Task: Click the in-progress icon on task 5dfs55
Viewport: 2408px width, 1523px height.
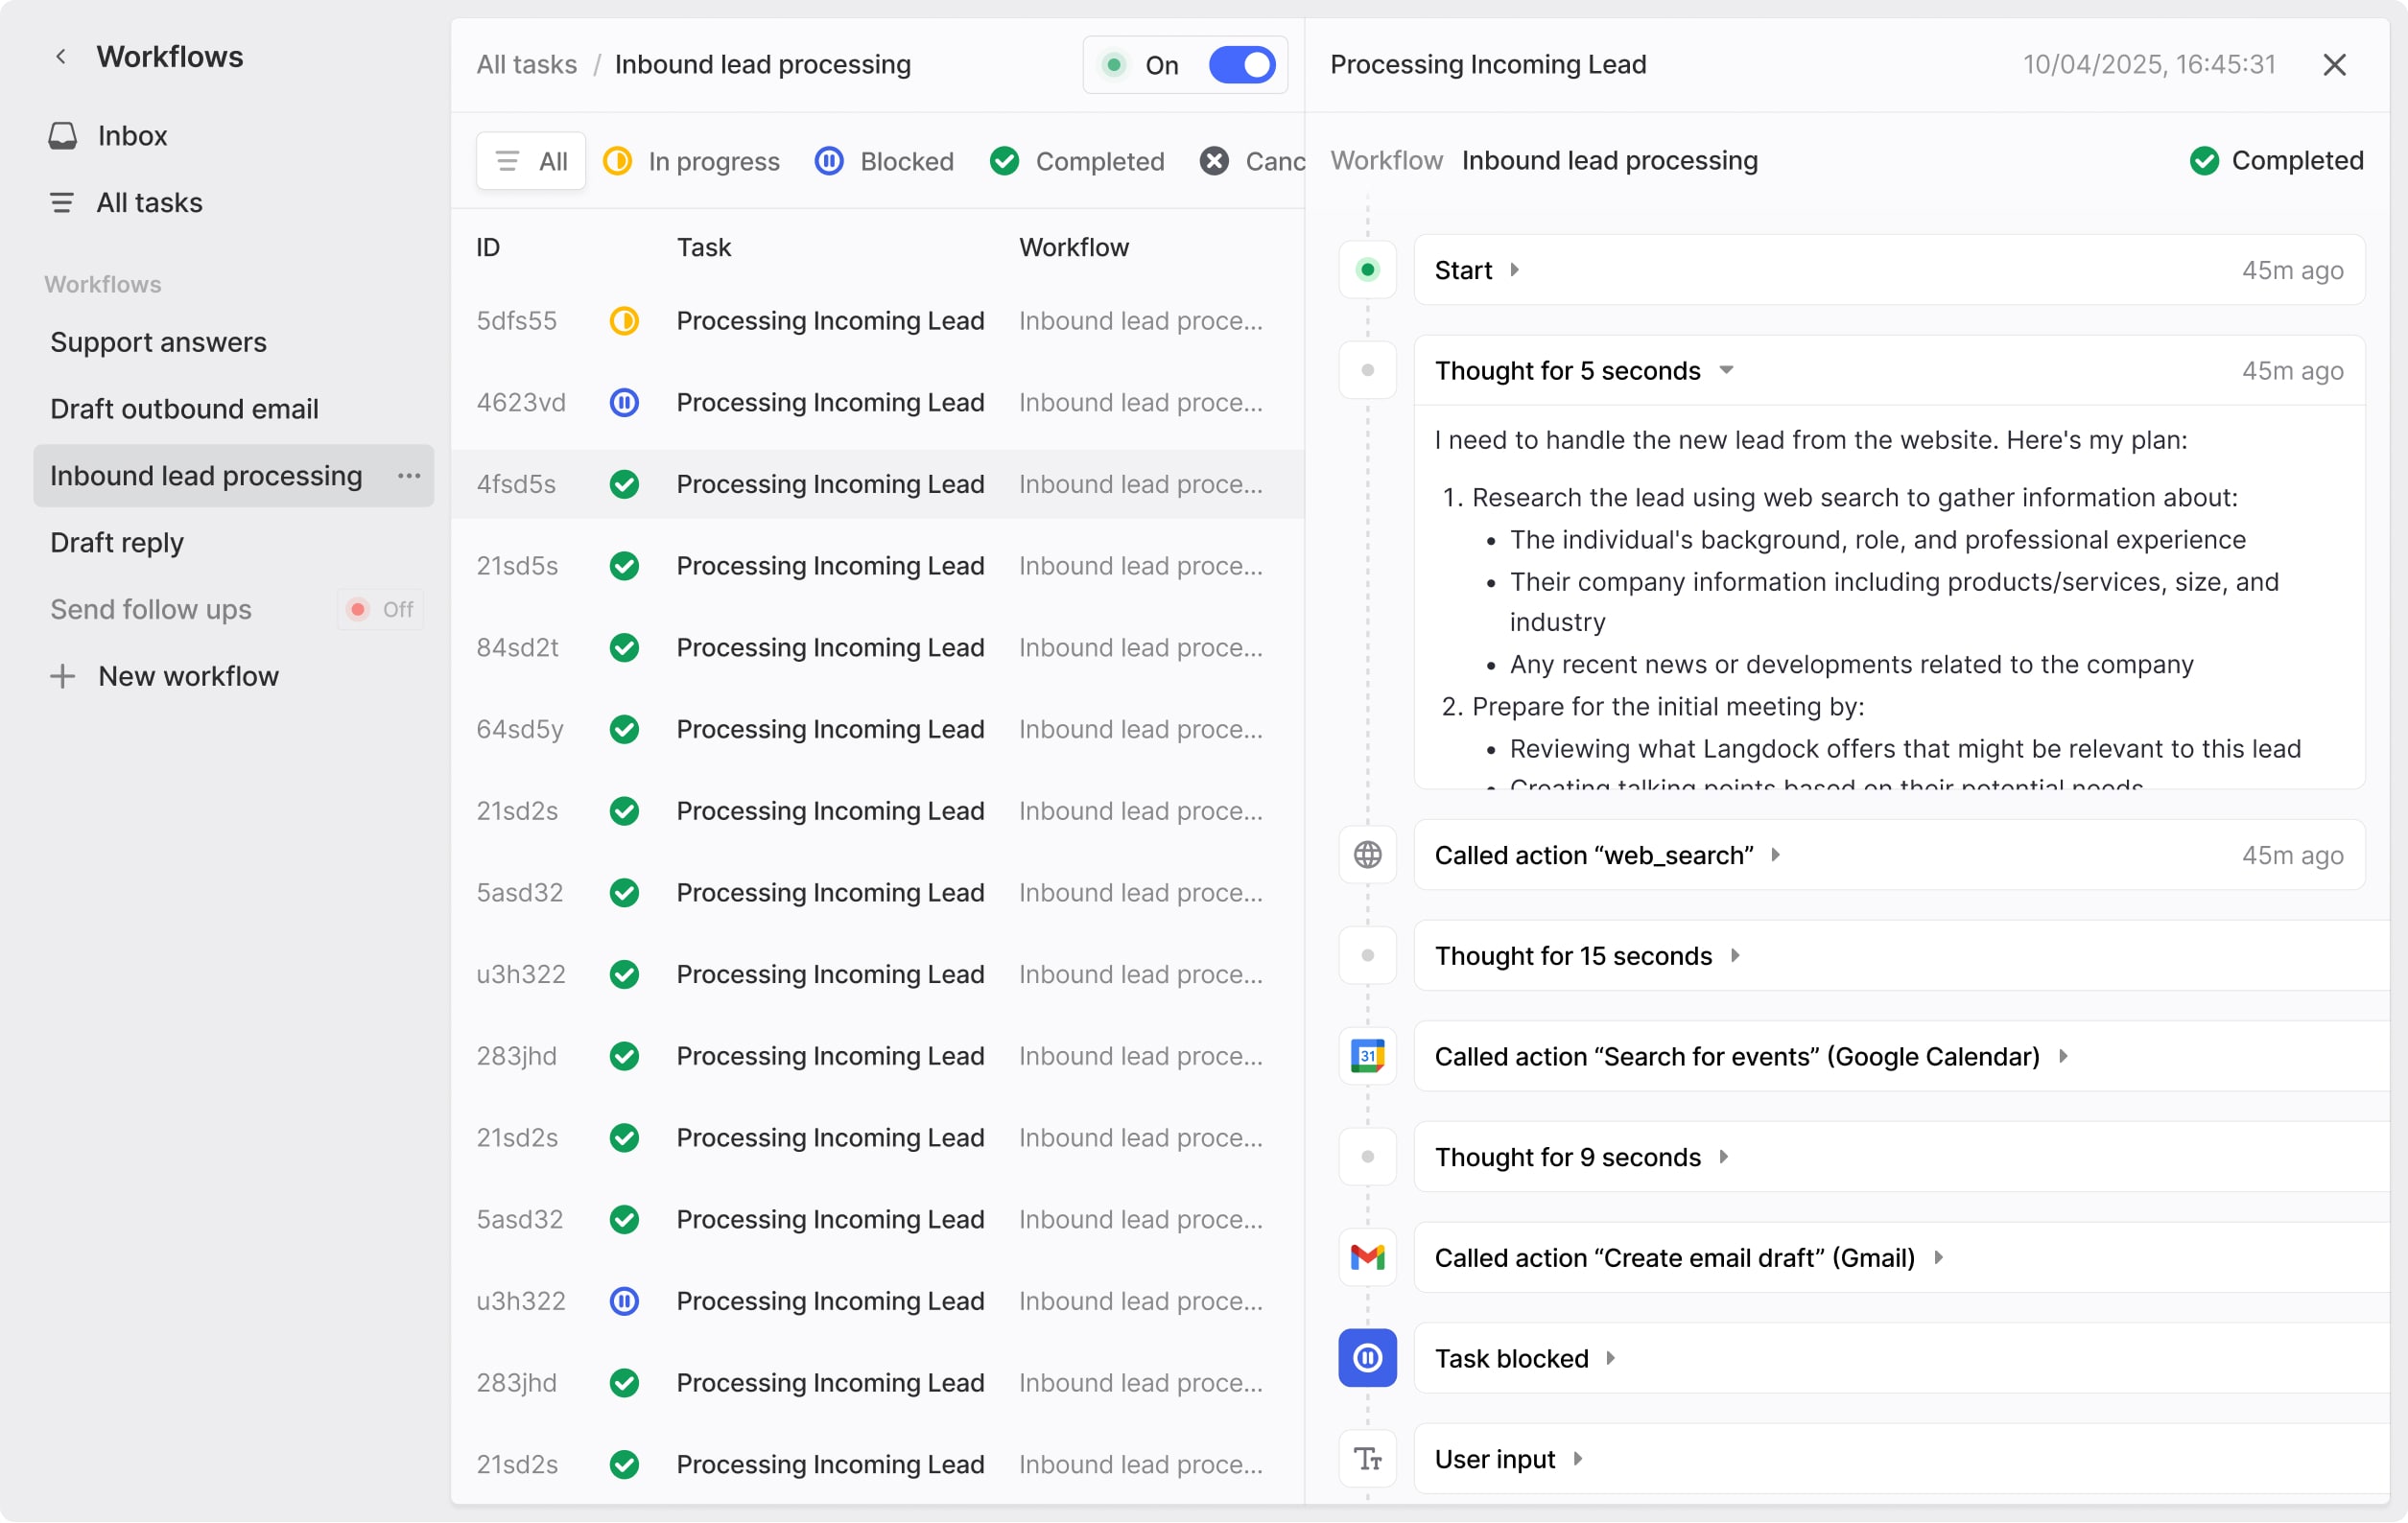Action: [x=624, y=320]
